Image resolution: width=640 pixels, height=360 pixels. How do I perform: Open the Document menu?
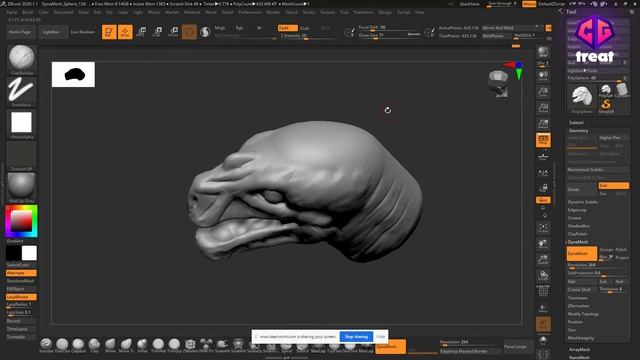tap(64, 12)
